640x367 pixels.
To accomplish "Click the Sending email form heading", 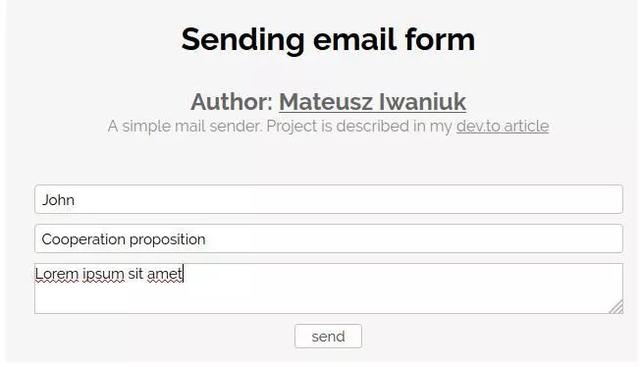I will coord(328,40).
